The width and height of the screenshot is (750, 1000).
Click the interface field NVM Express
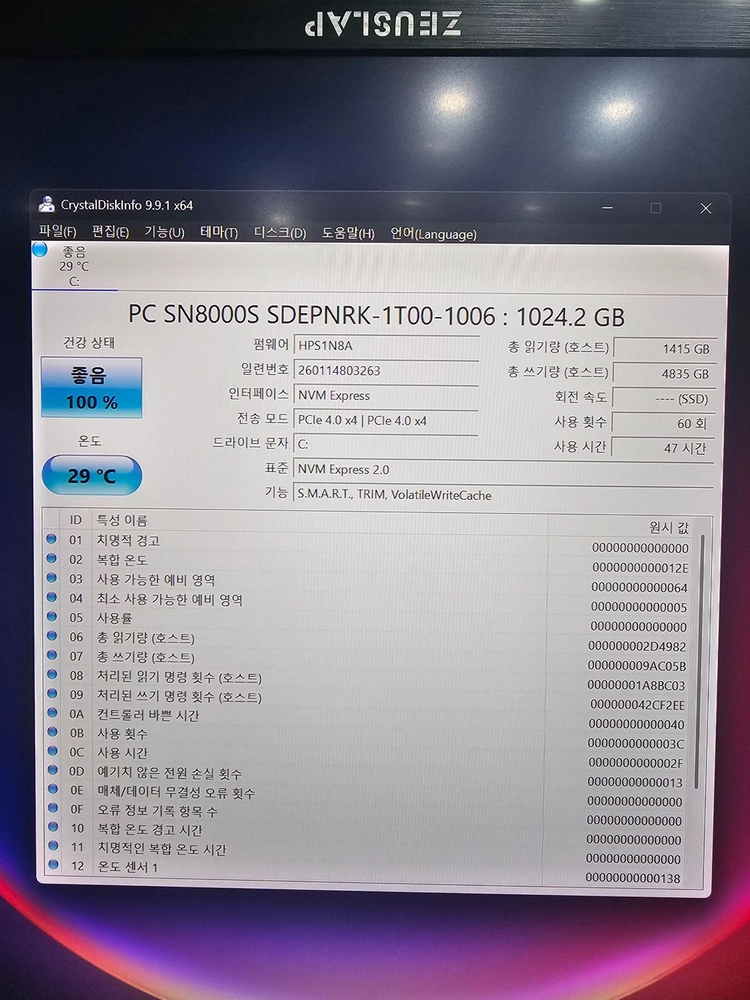point(386,395)
